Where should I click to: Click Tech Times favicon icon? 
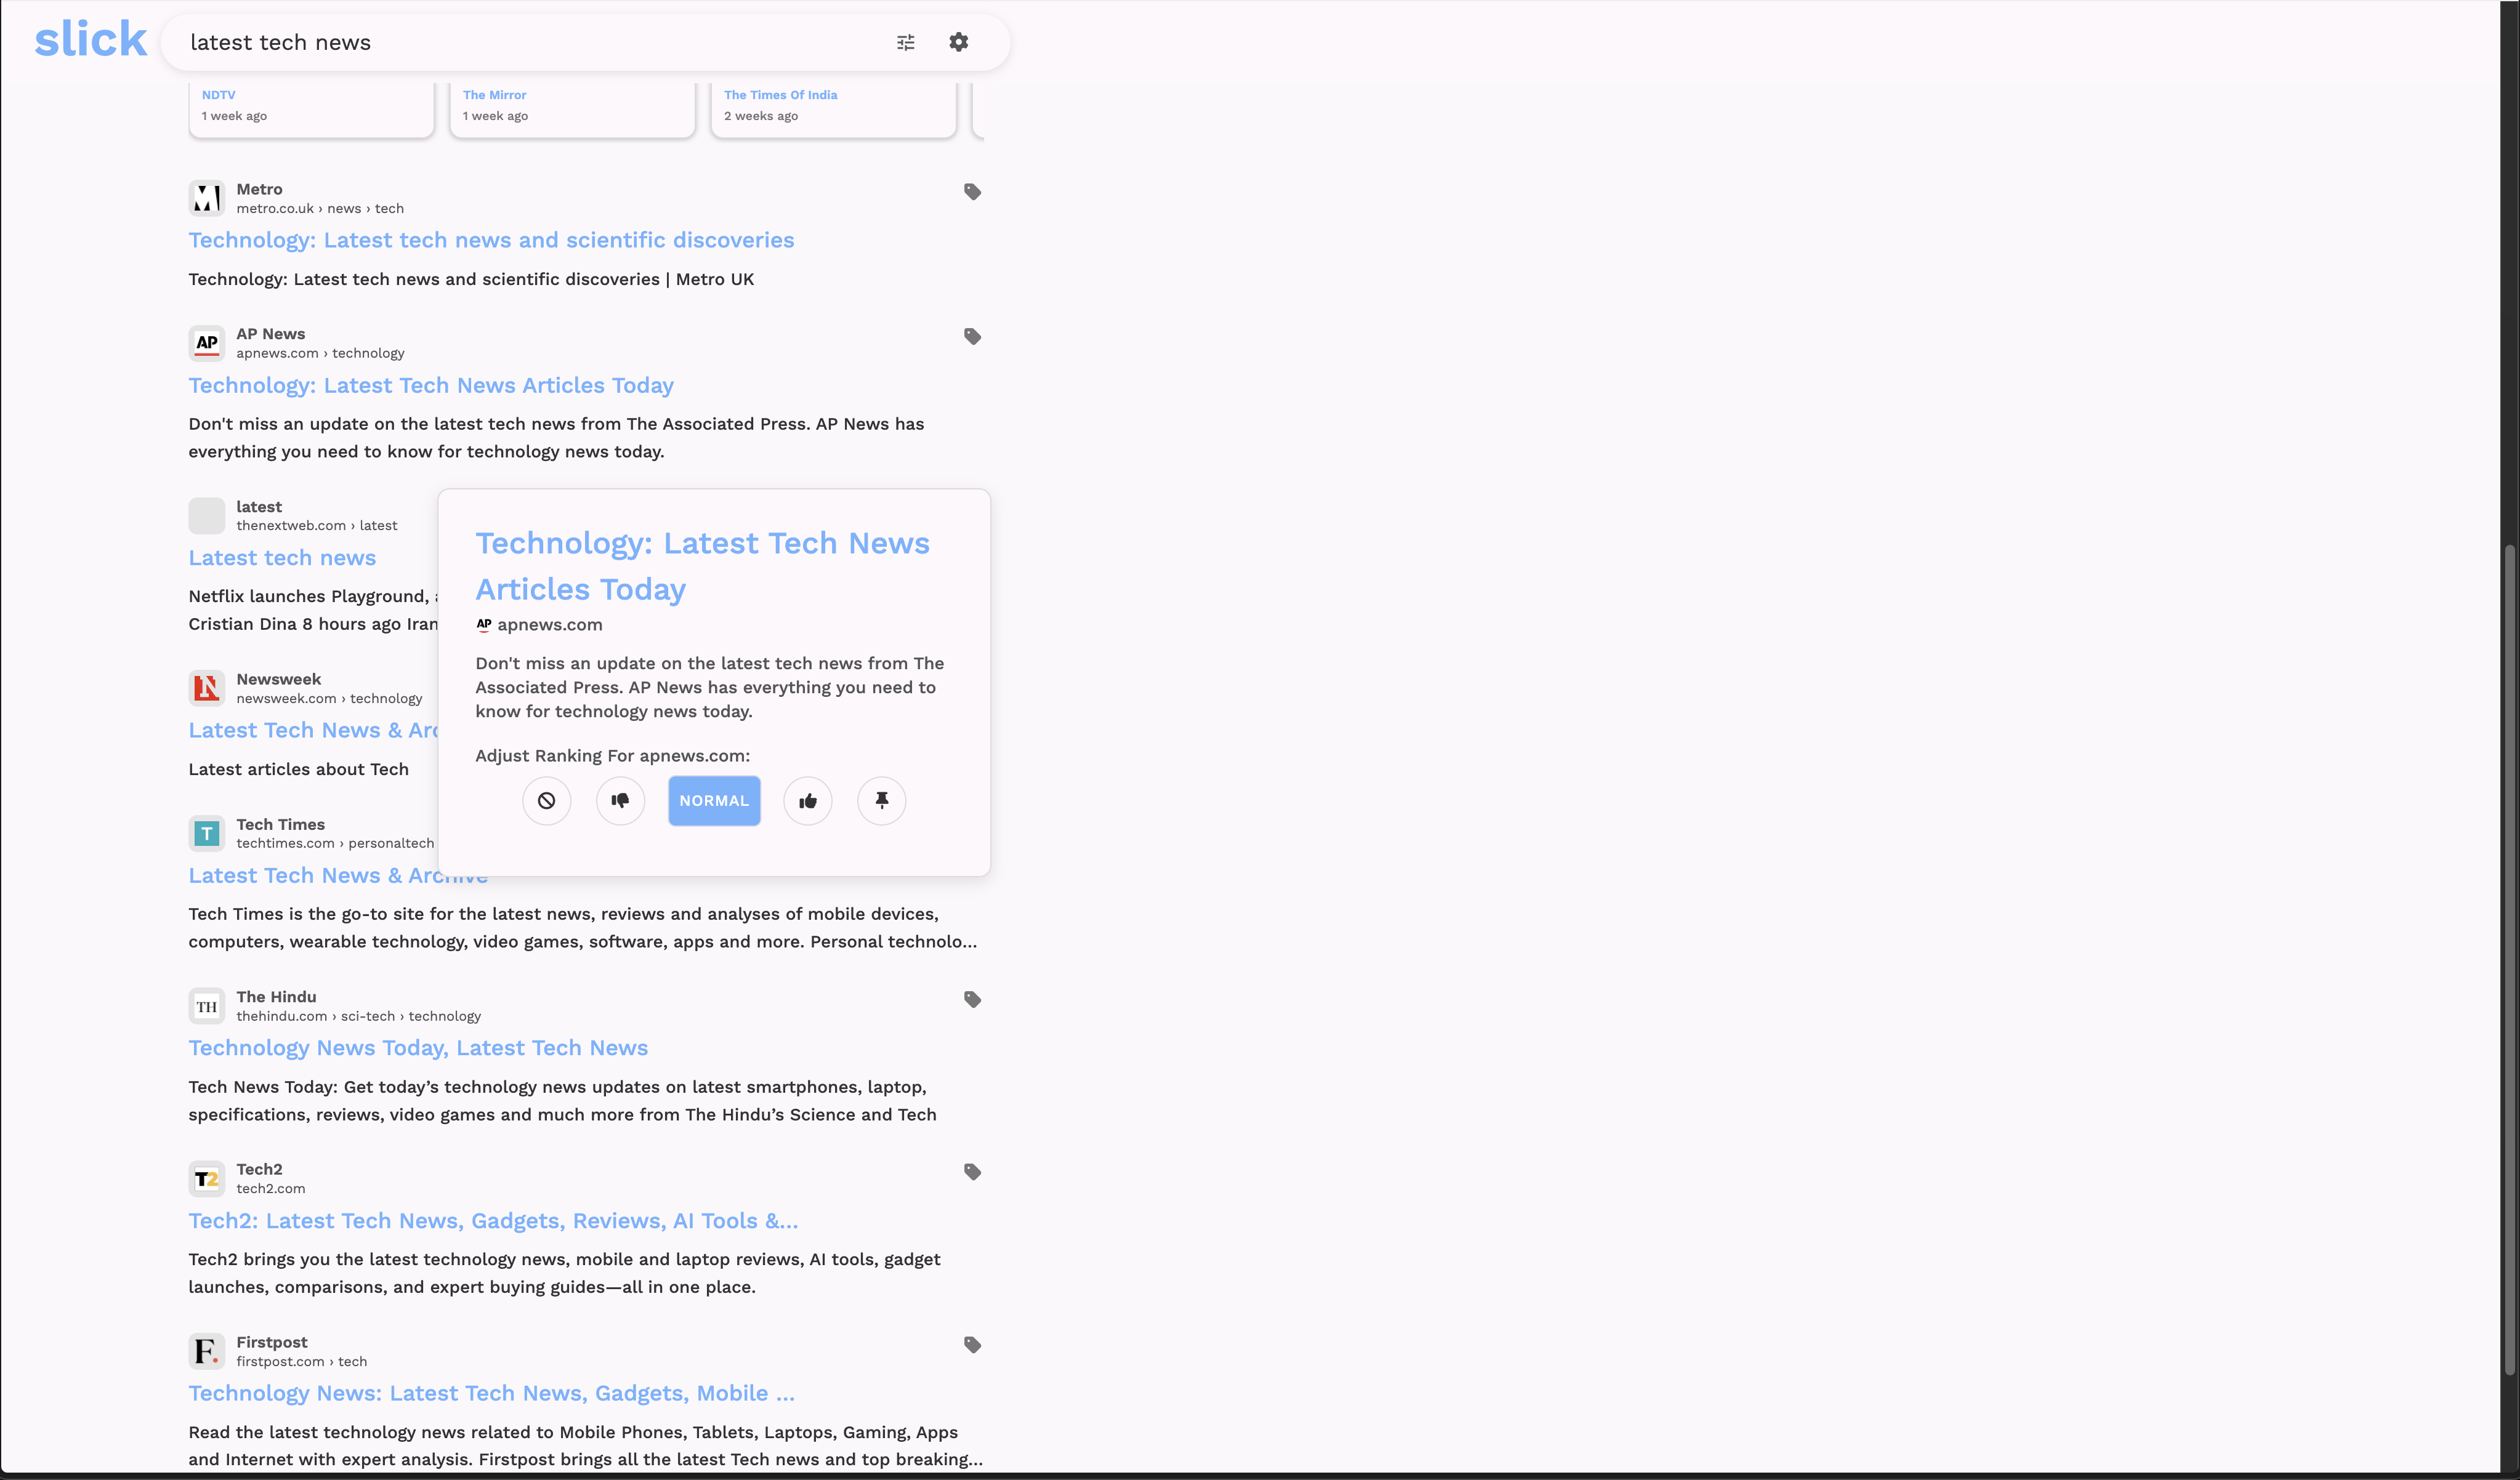[x=207, y=833]
